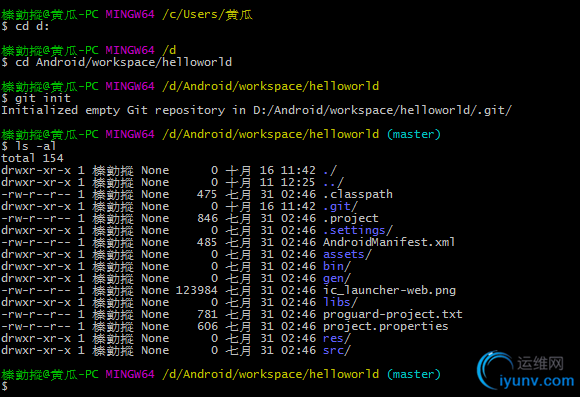The image size is (580, 397).
Task: Click the blue '.git/' directory entry
Action: [x=340, y=206]
